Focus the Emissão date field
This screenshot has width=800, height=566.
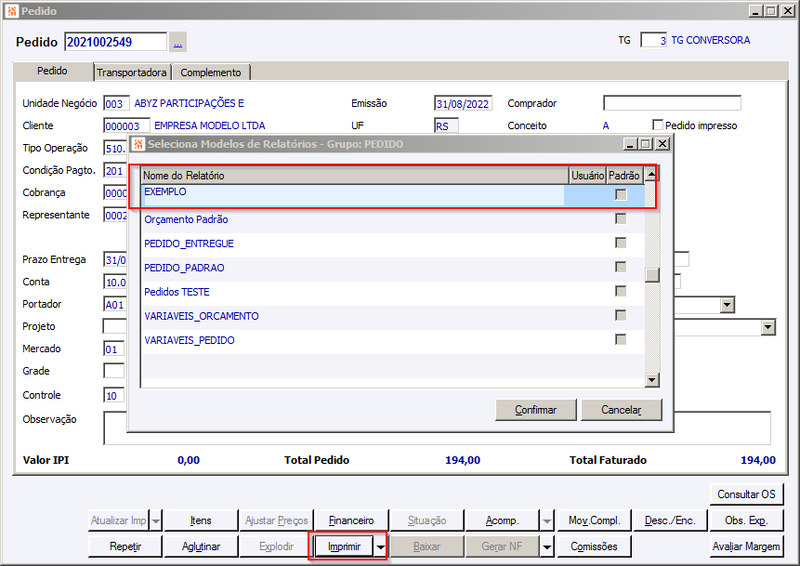click(x=463, y=104)
